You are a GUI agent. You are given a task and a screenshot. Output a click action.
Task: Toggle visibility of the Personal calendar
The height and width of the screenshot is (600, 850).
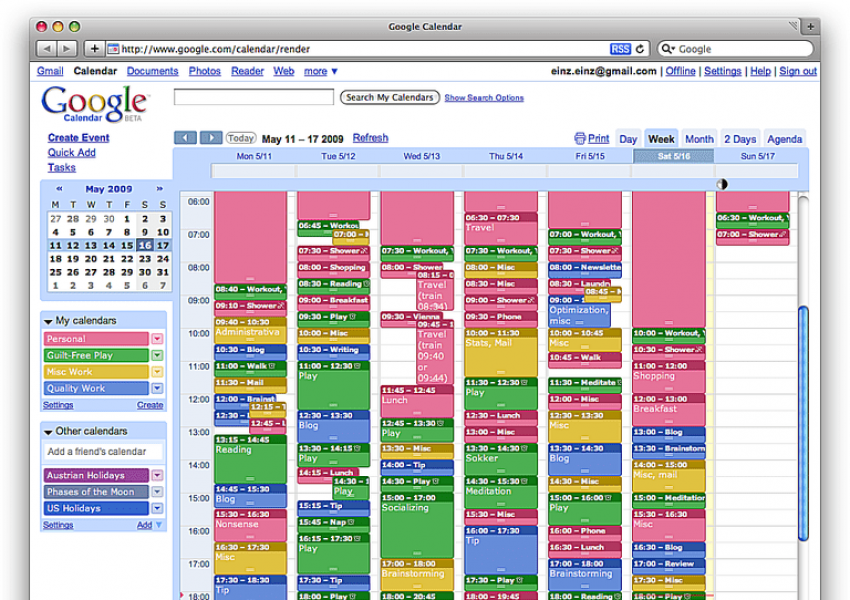96,339
